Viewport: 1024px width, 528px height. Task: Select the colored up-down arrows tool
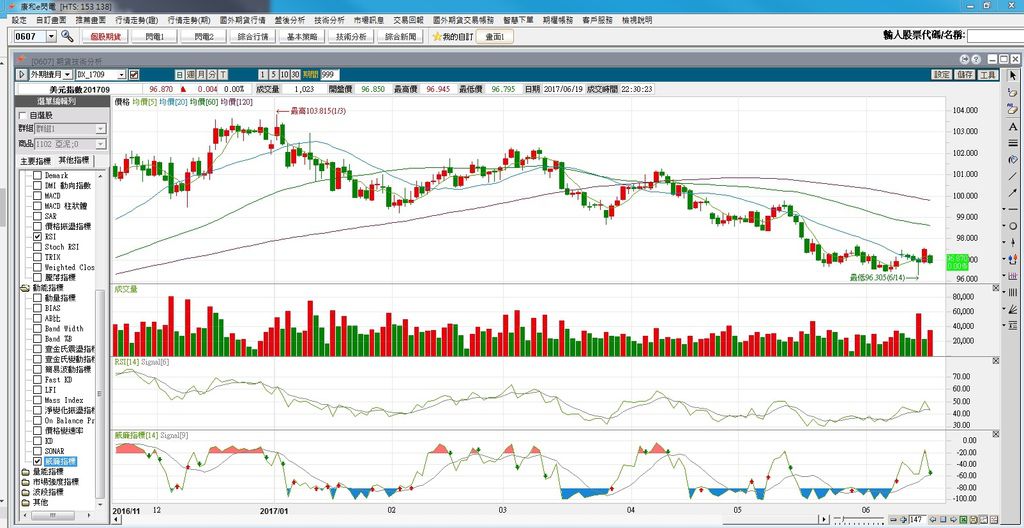click(x=1013, y=259)
